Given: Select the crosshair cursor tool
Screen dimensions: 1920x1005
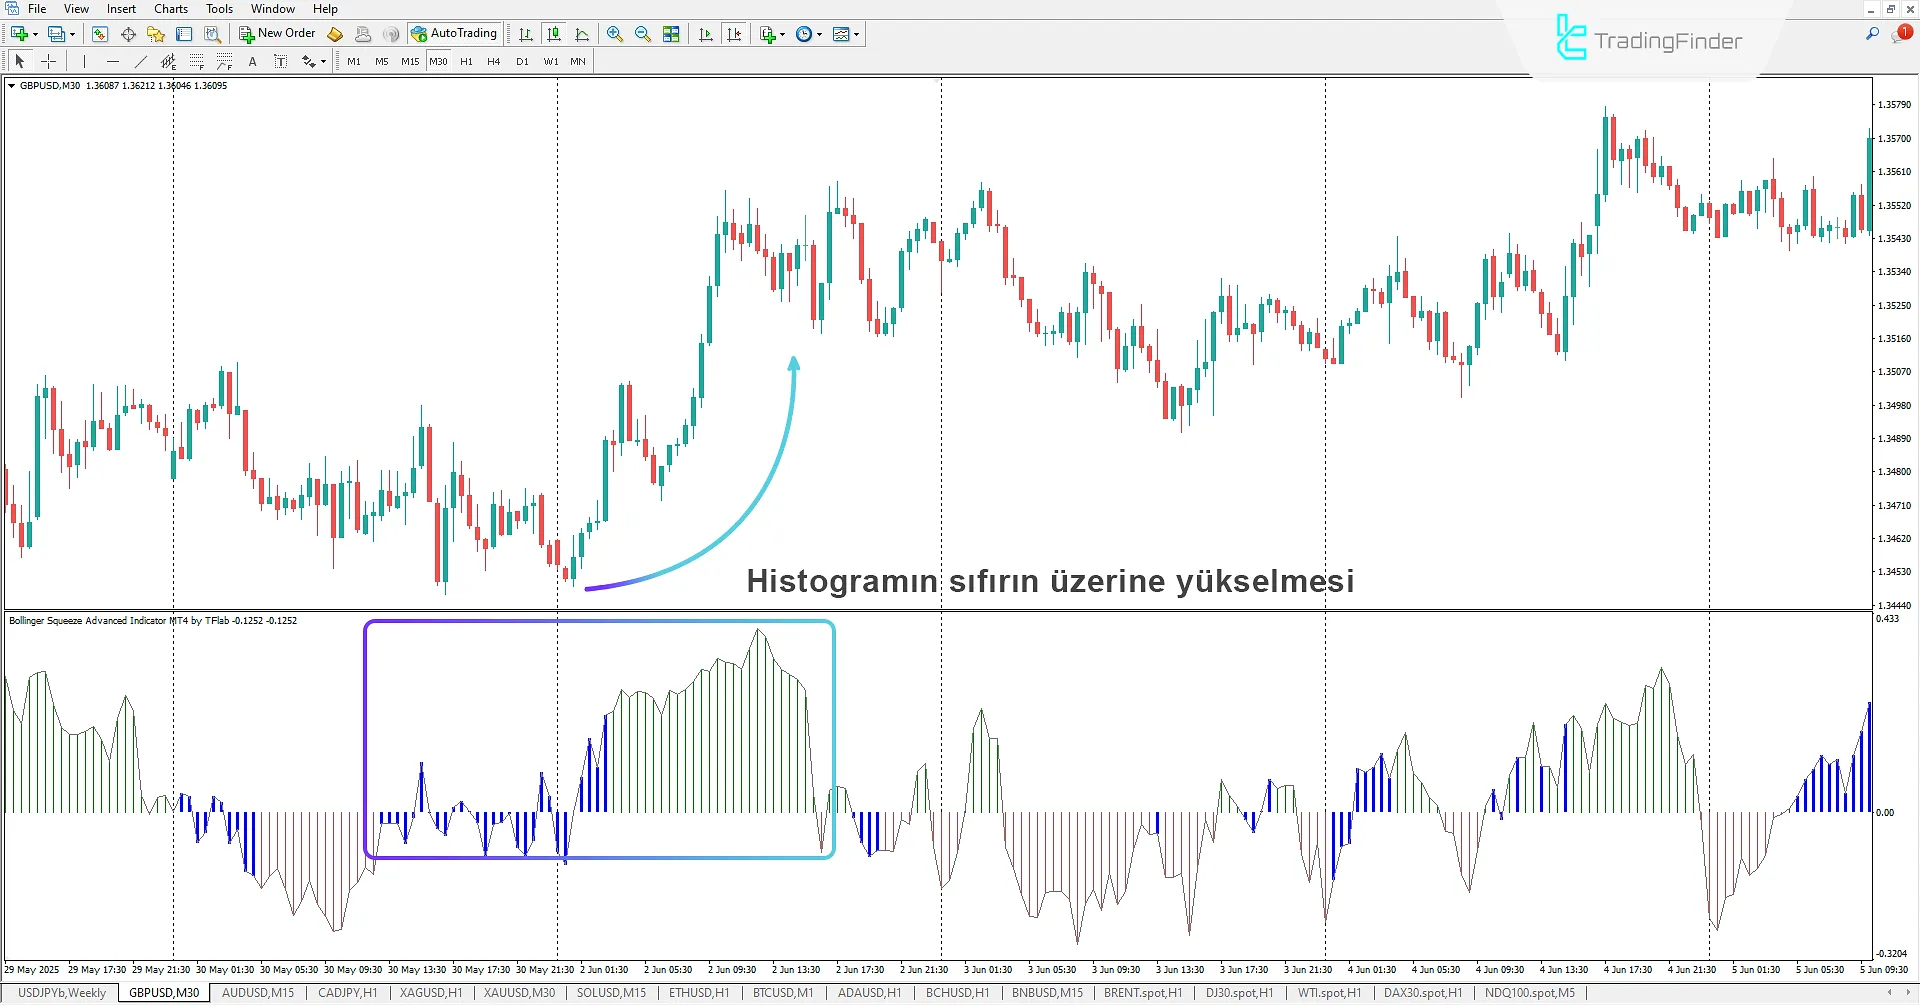Looking at the screenshot, I should click(48, 62).
